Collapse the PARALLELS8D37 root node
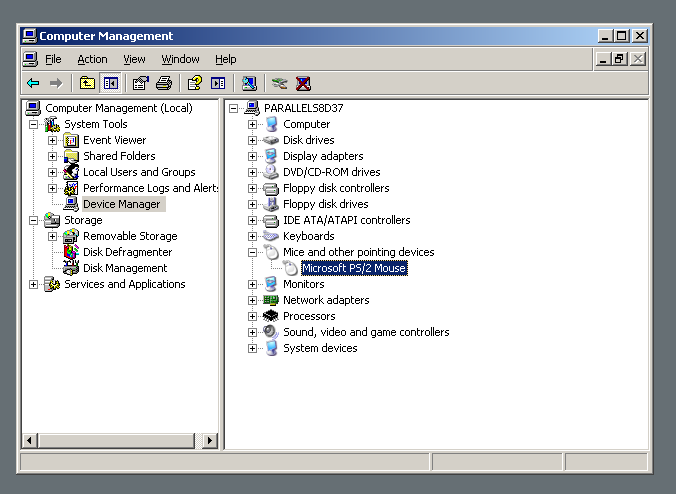This screenshot has height=494, width=676. point(233,109)
